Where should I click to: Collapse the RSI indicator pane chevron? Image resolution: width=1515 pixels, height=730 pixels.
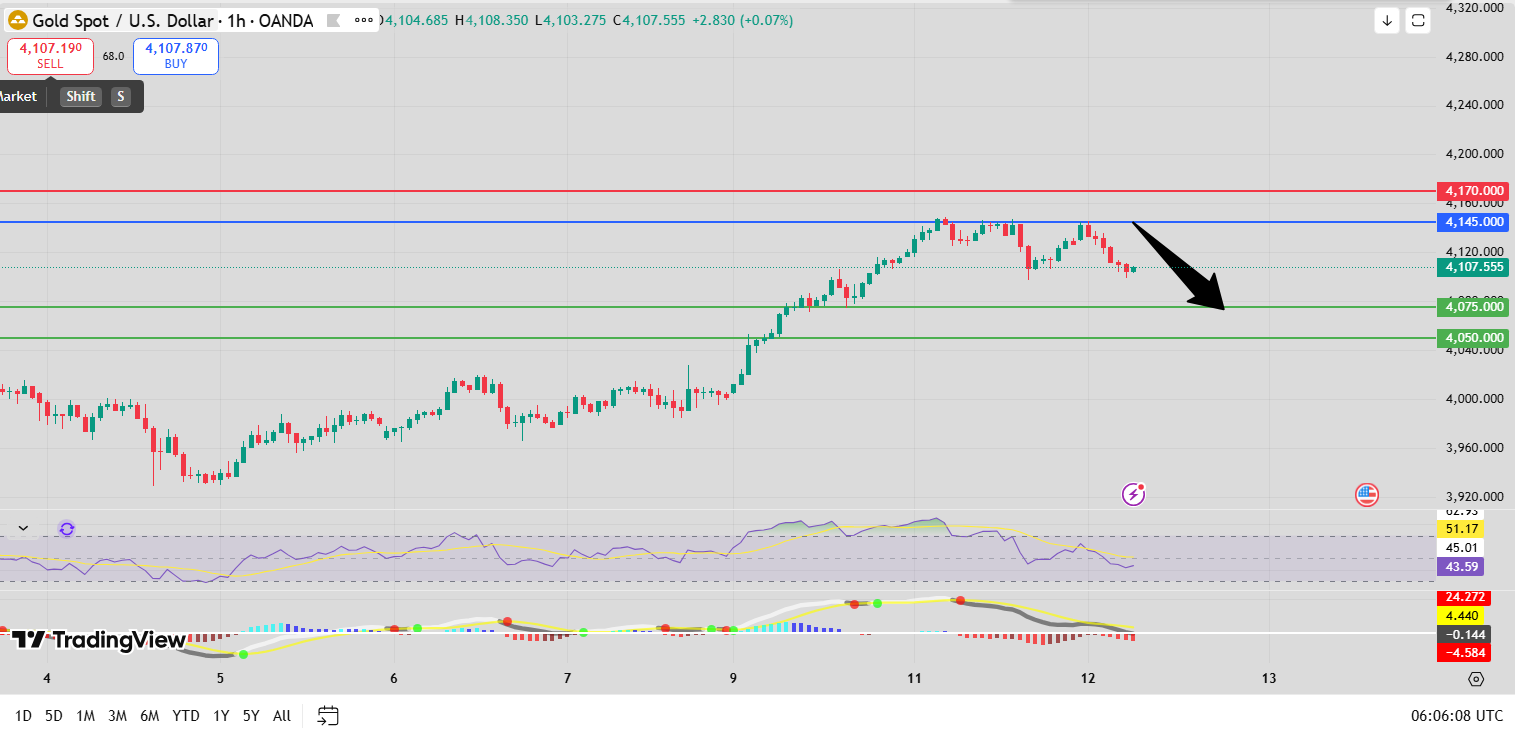tap(23, 528)
